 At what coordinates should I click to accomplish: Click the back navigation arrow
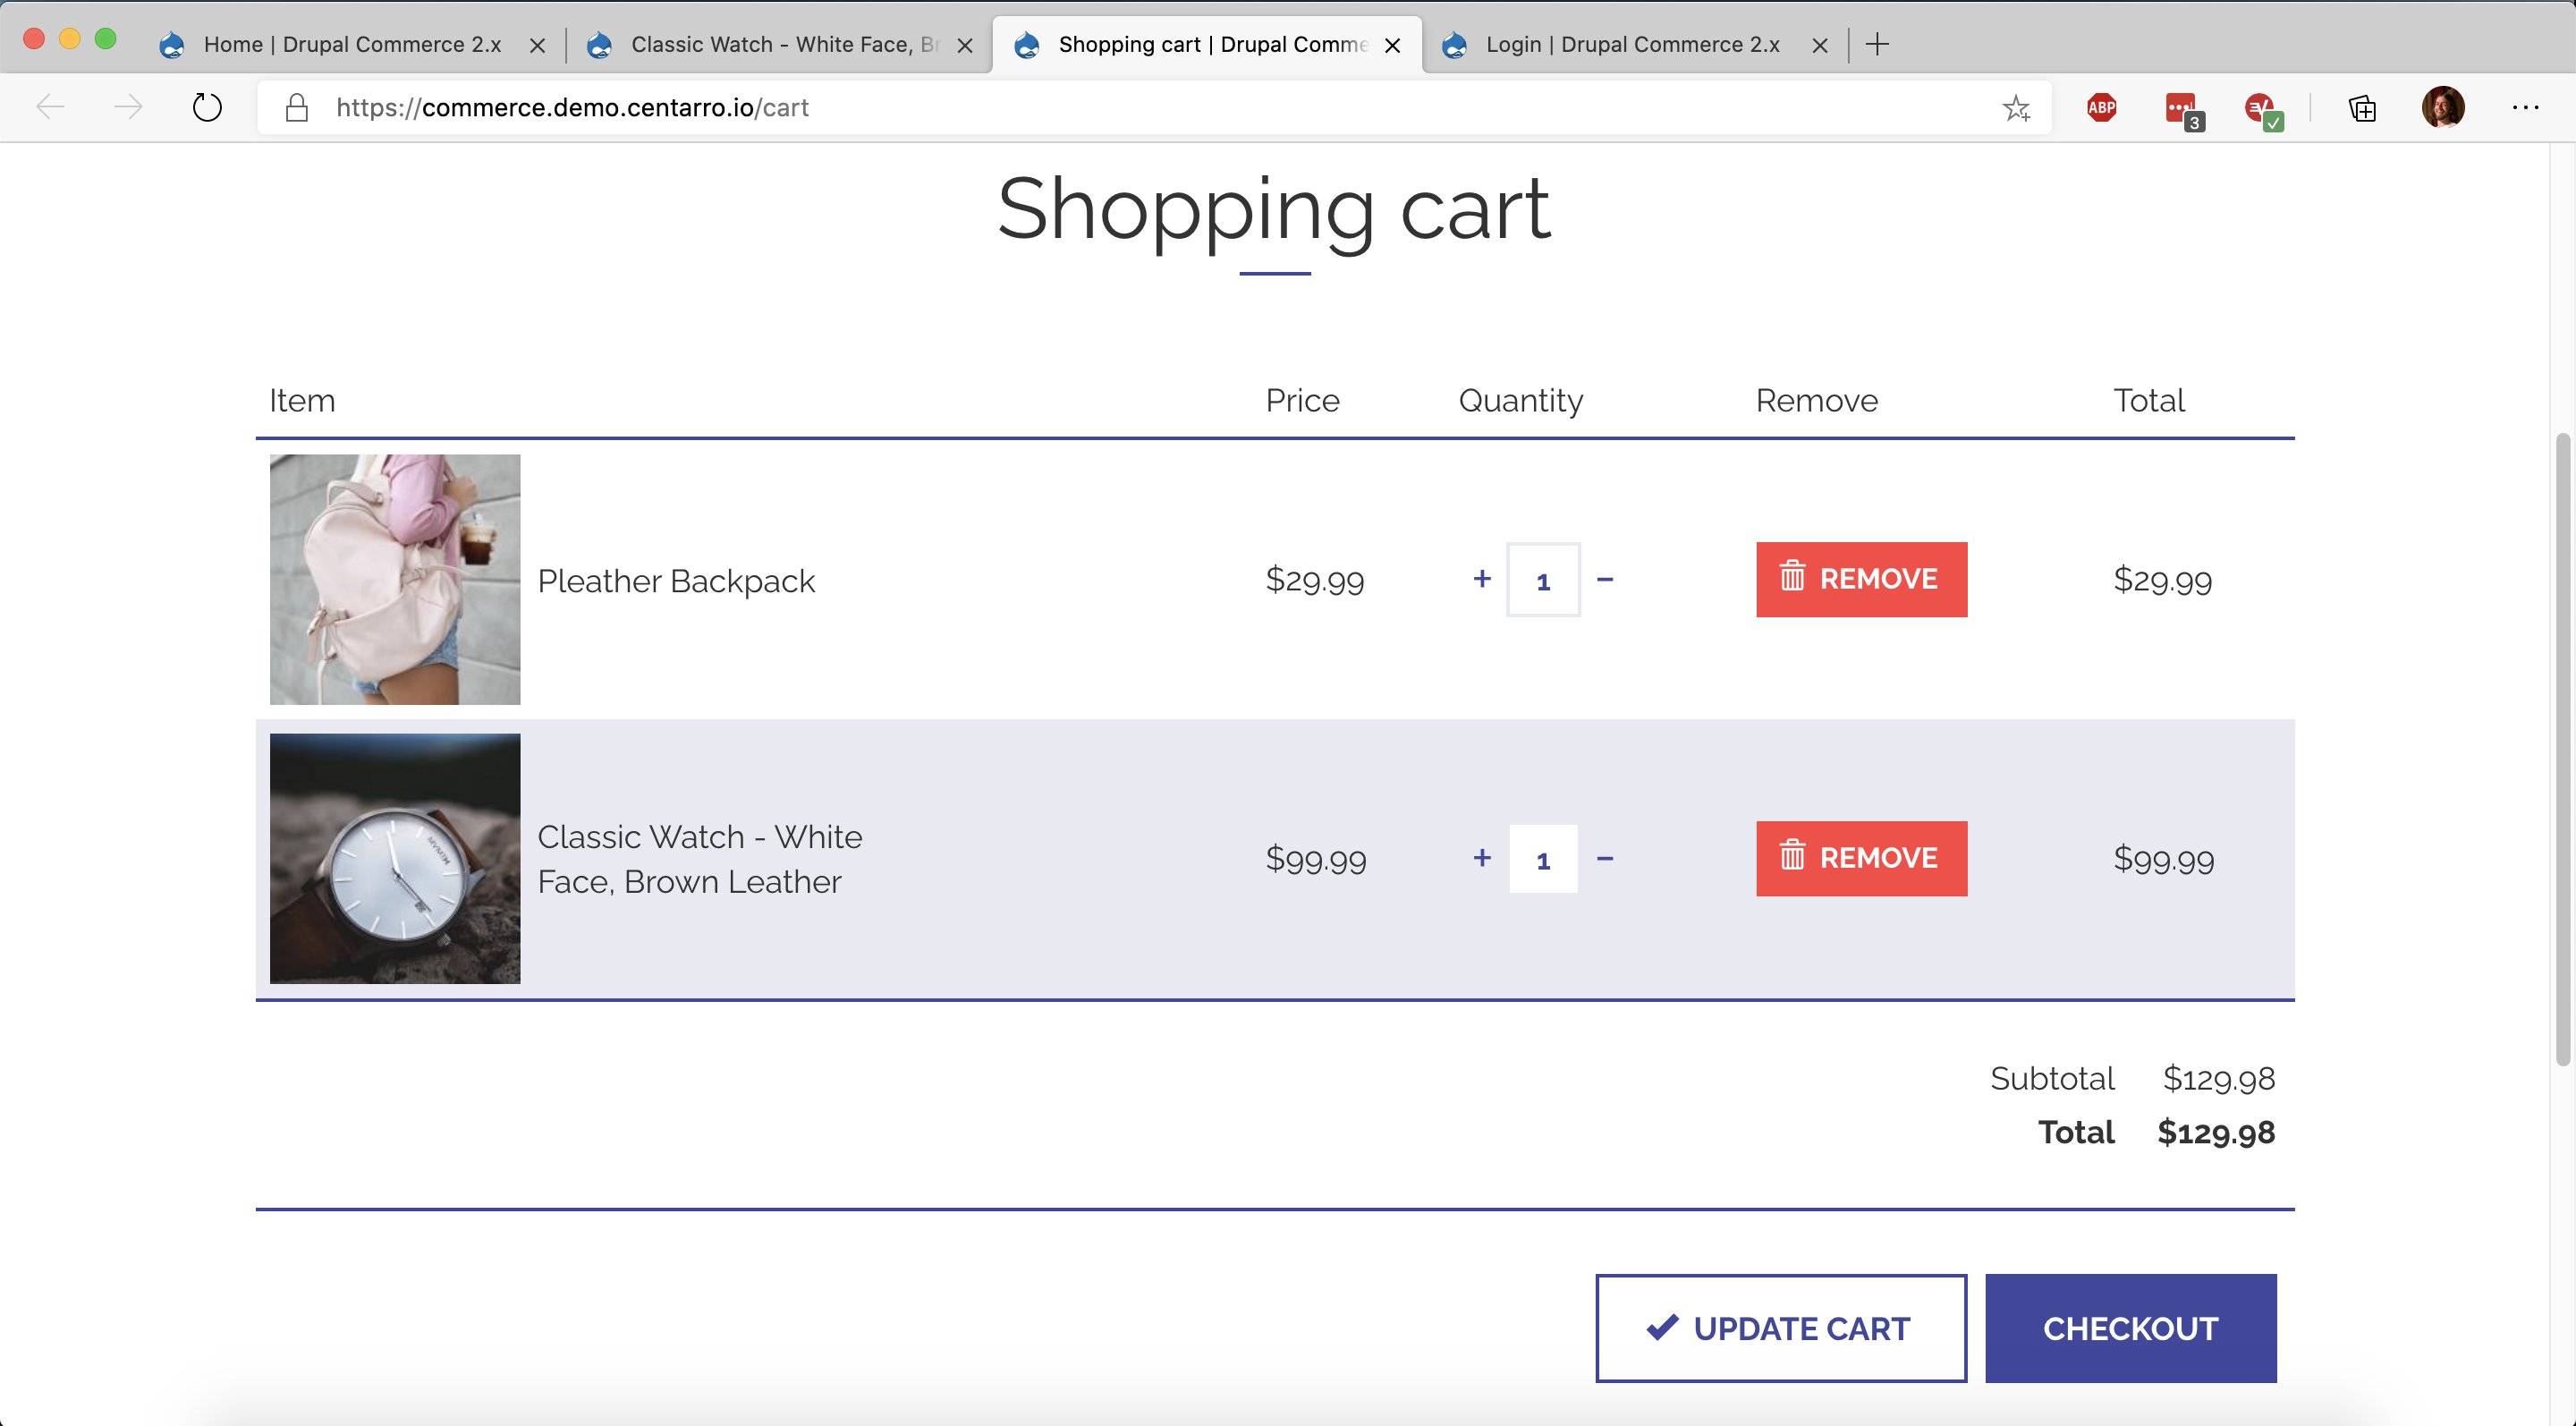point(48,107)
